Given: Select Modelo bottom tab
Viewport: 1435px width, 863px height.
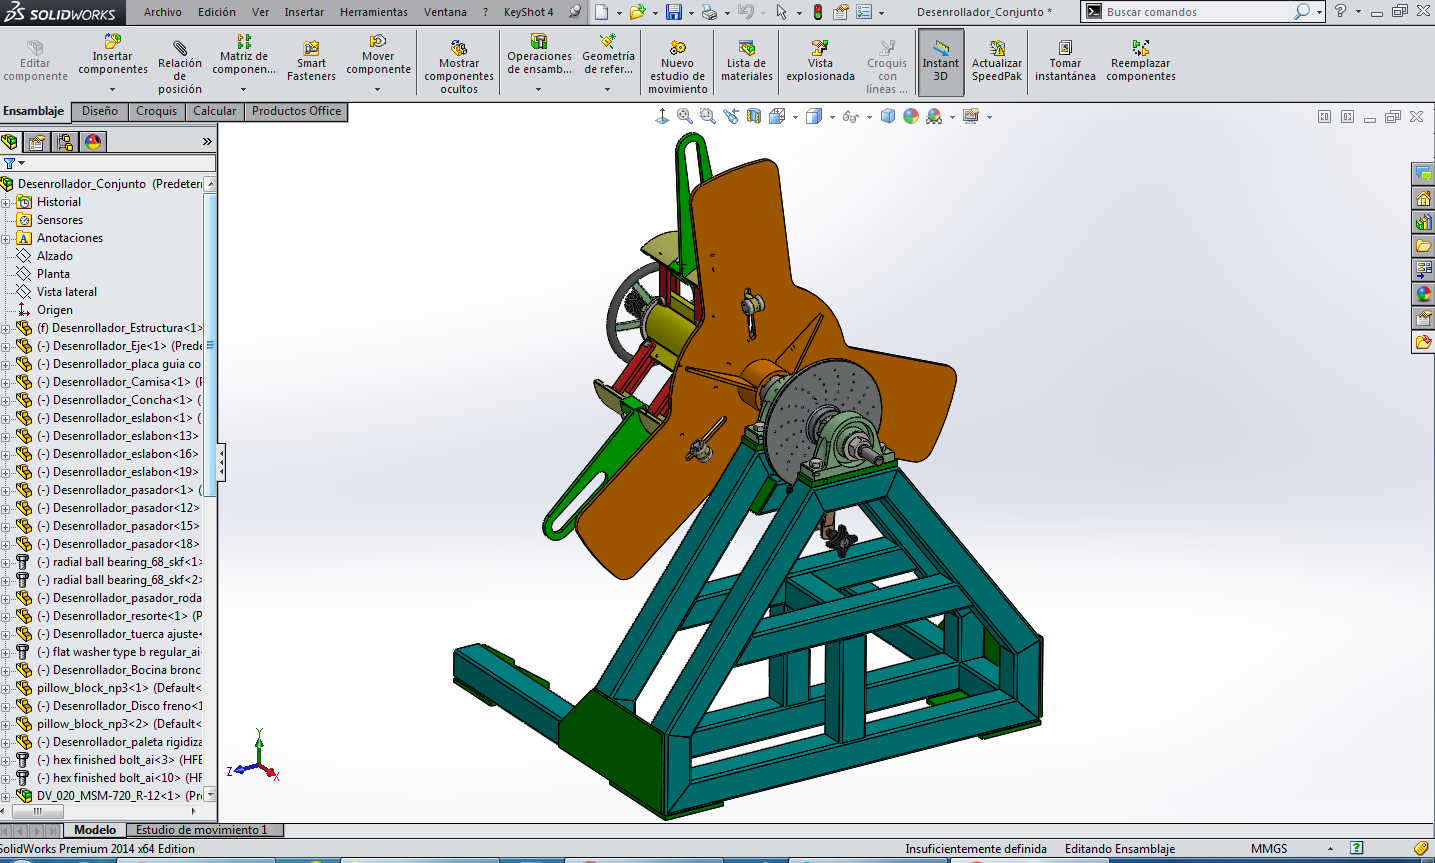Looking at the screenshot, I should pyautogui.click(x=95, y=830).
